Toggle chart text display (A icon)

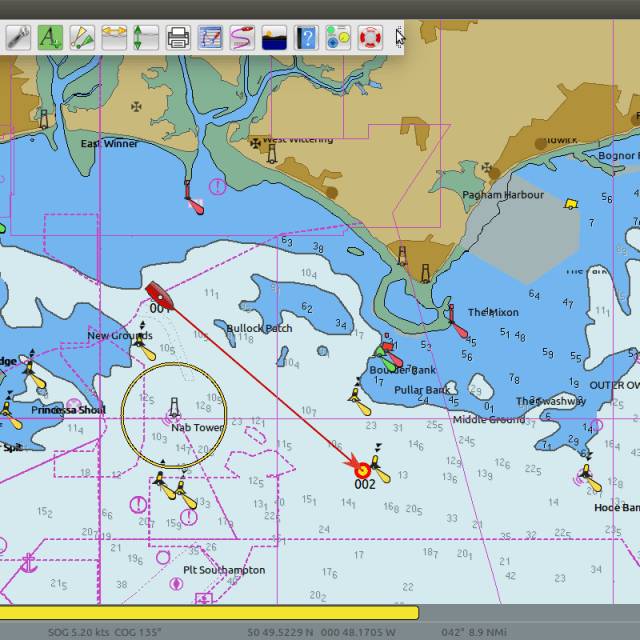[x=49, y=38]
